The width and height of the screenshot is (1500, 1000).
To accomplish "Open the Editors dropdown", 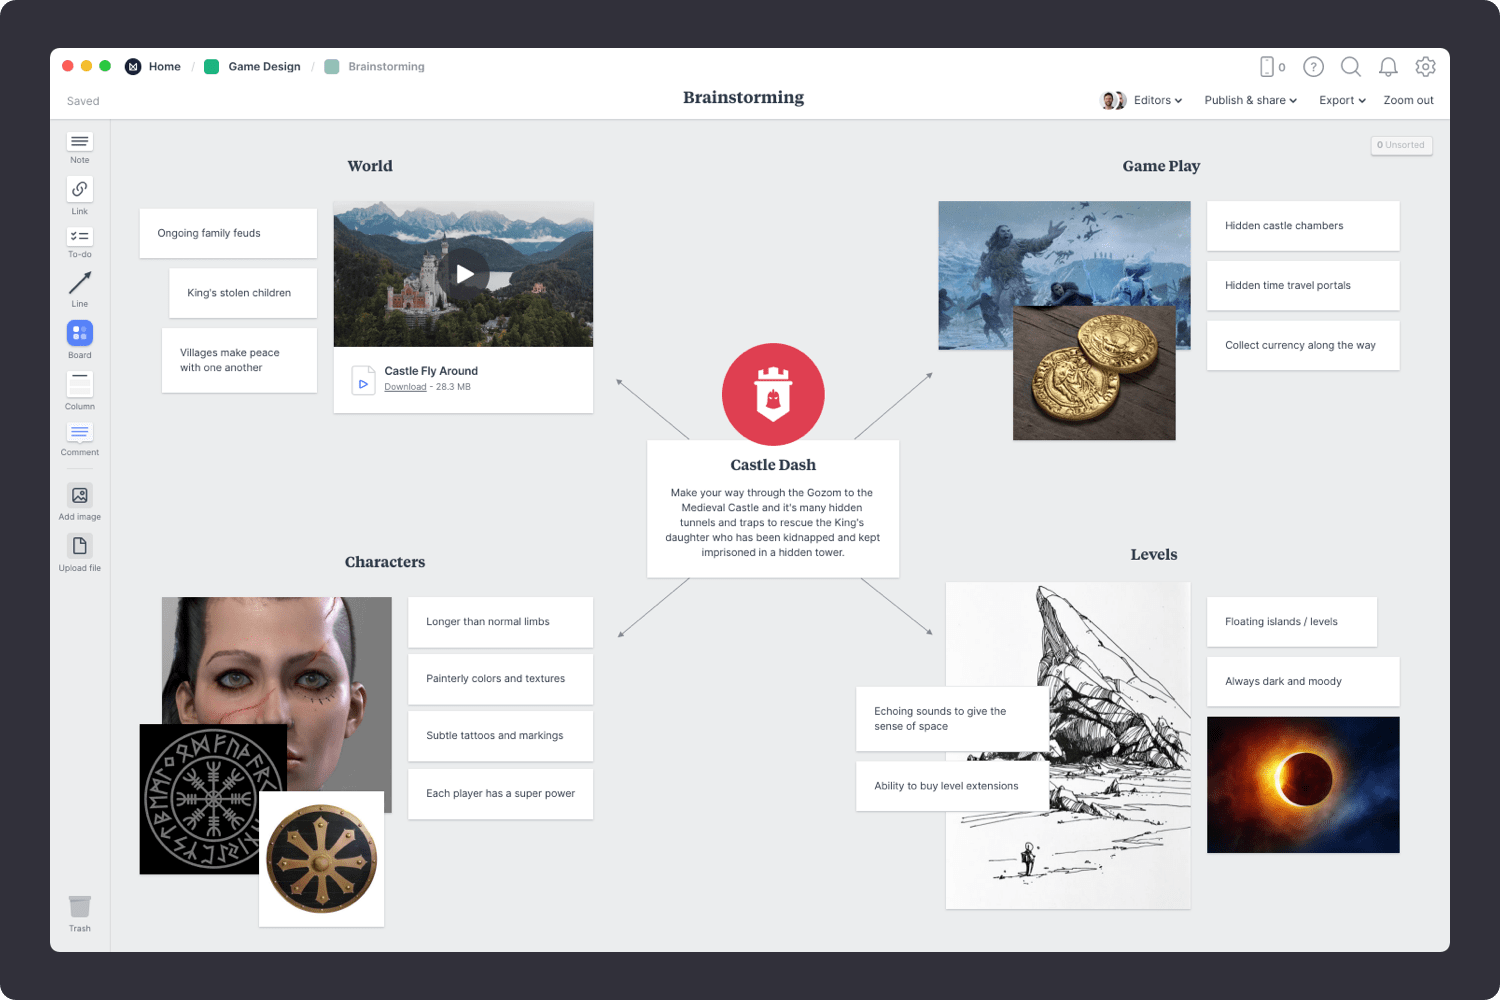I will point(1156,100).
